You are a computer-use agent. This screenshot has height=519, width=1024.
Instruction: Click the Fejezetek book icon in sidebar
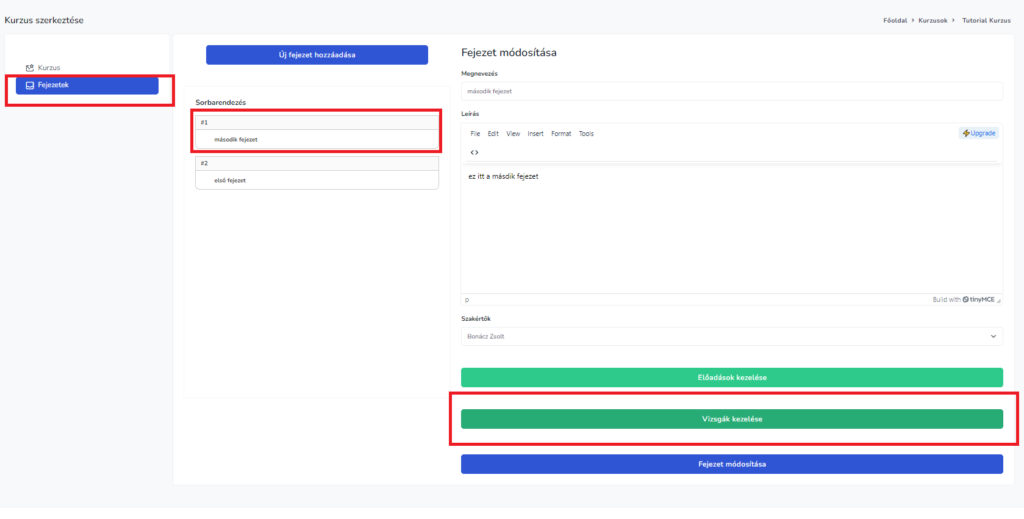coord(30,85)
